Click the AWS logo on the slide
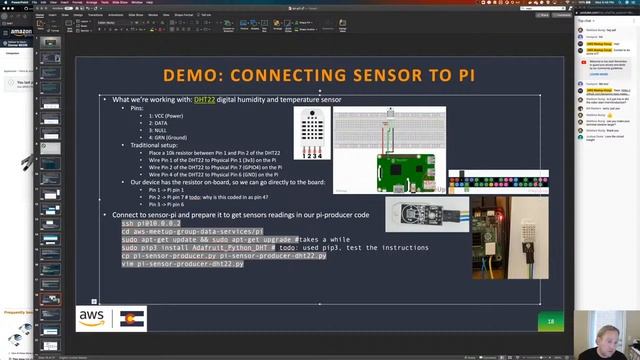 pos(92,318)
